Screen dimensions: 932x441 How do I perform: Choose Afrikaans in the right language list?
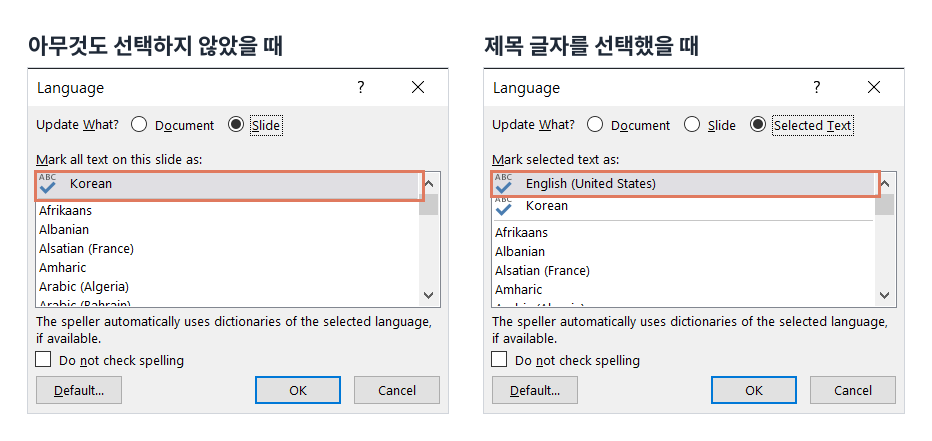click(684, 232)
